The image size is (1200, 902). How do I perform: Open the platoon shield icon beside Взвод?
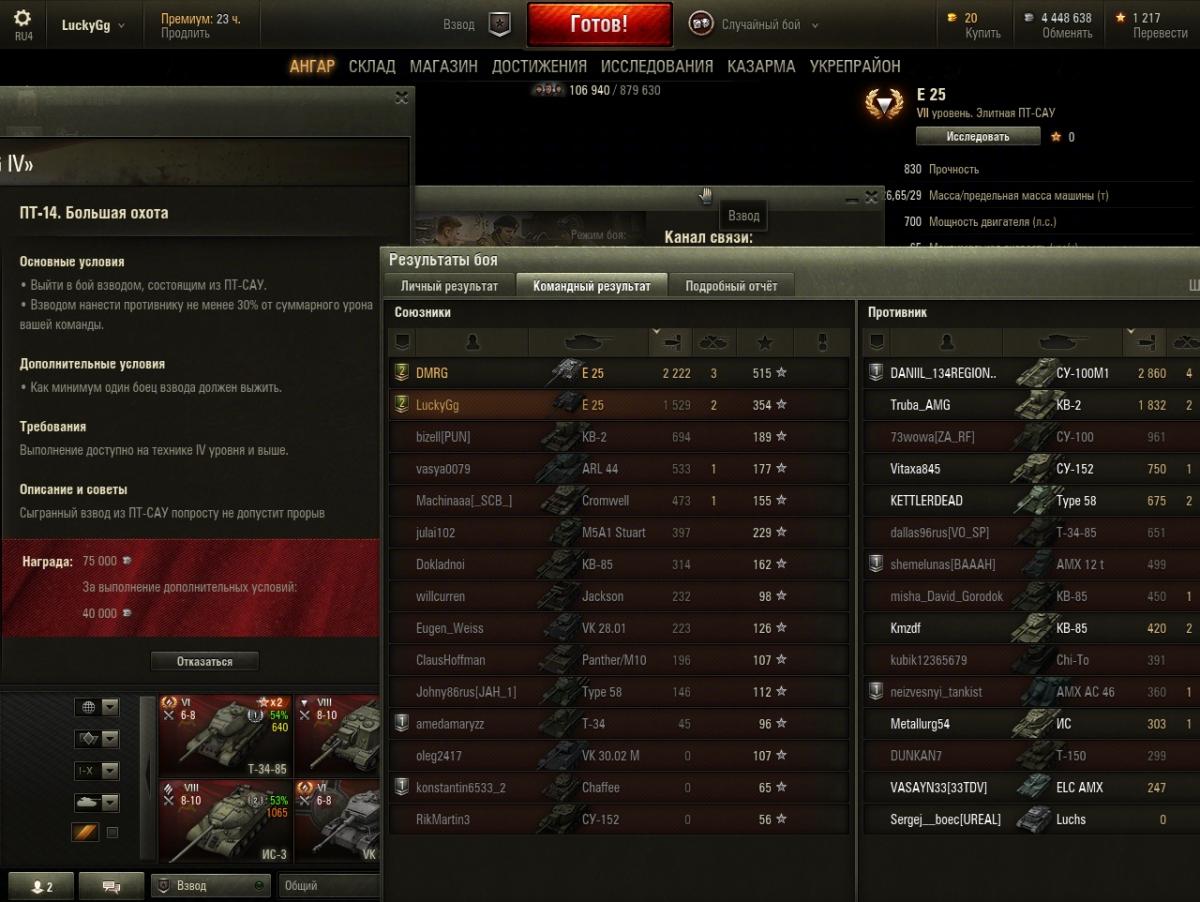[500, 25]
